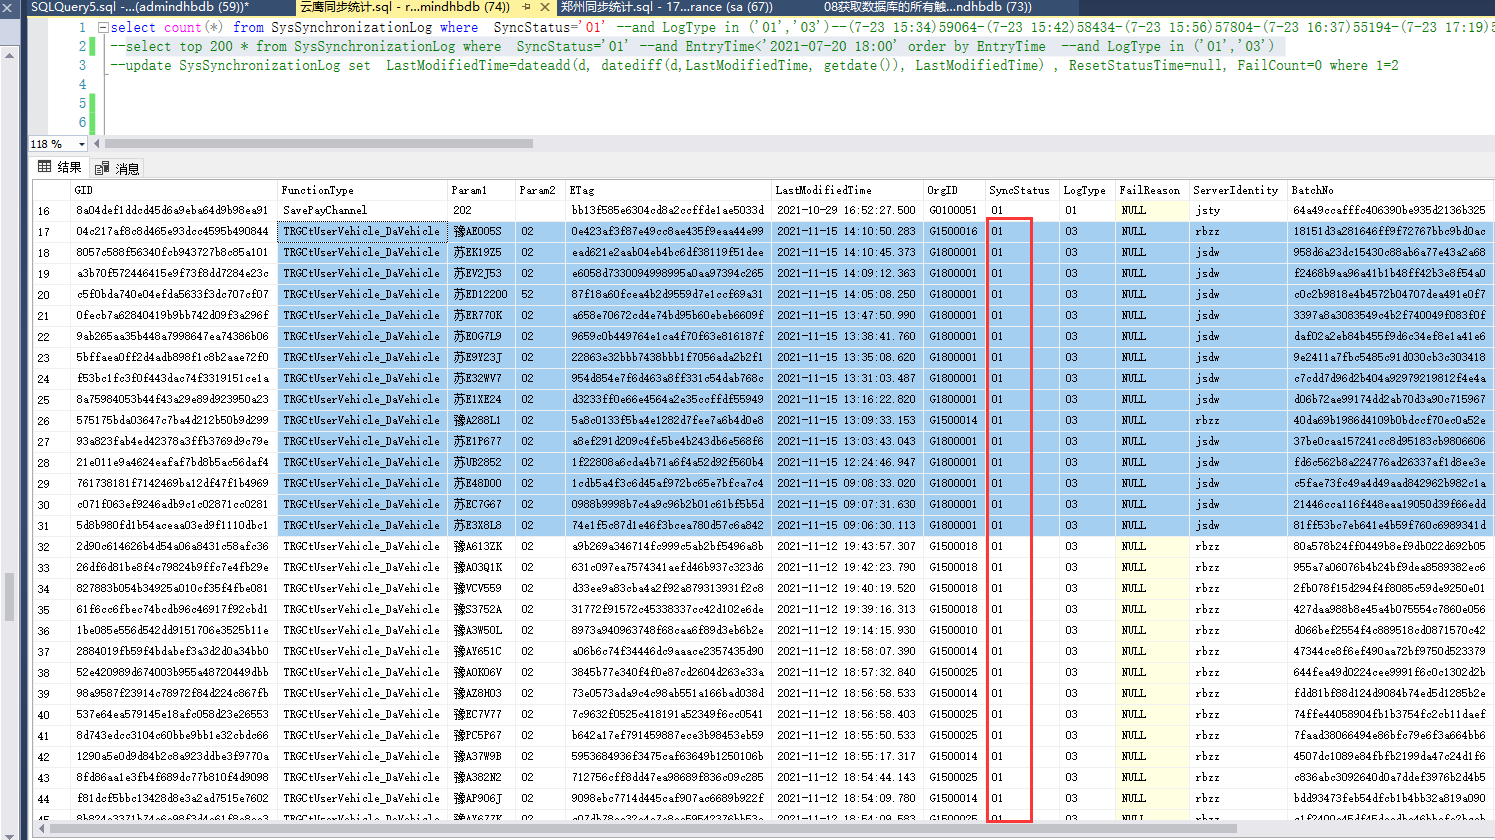Select row 17 by its row number
The image size is (1495, 840).
[44, 232]
